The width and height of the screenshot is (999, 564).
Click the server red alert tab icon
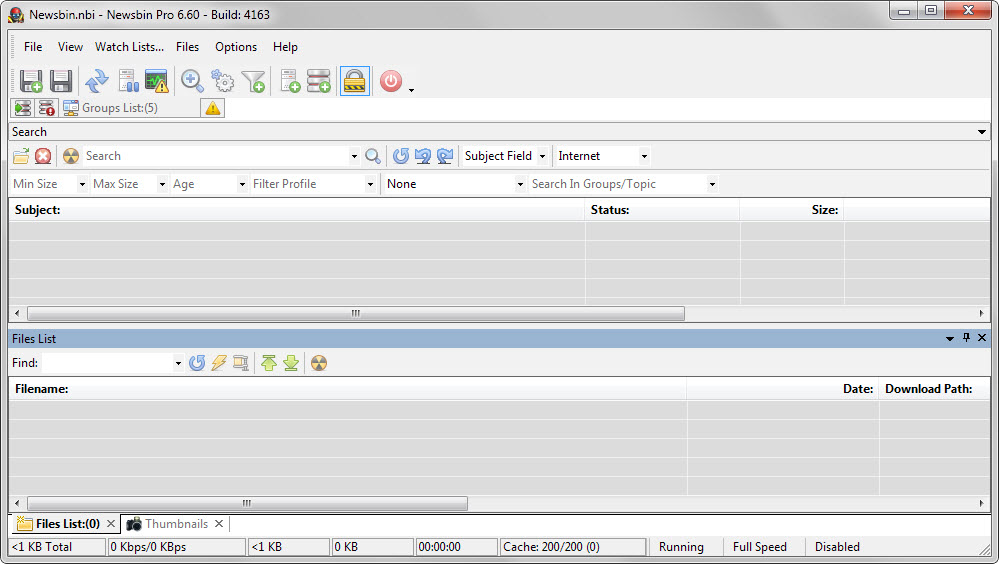tap(47, 108)
